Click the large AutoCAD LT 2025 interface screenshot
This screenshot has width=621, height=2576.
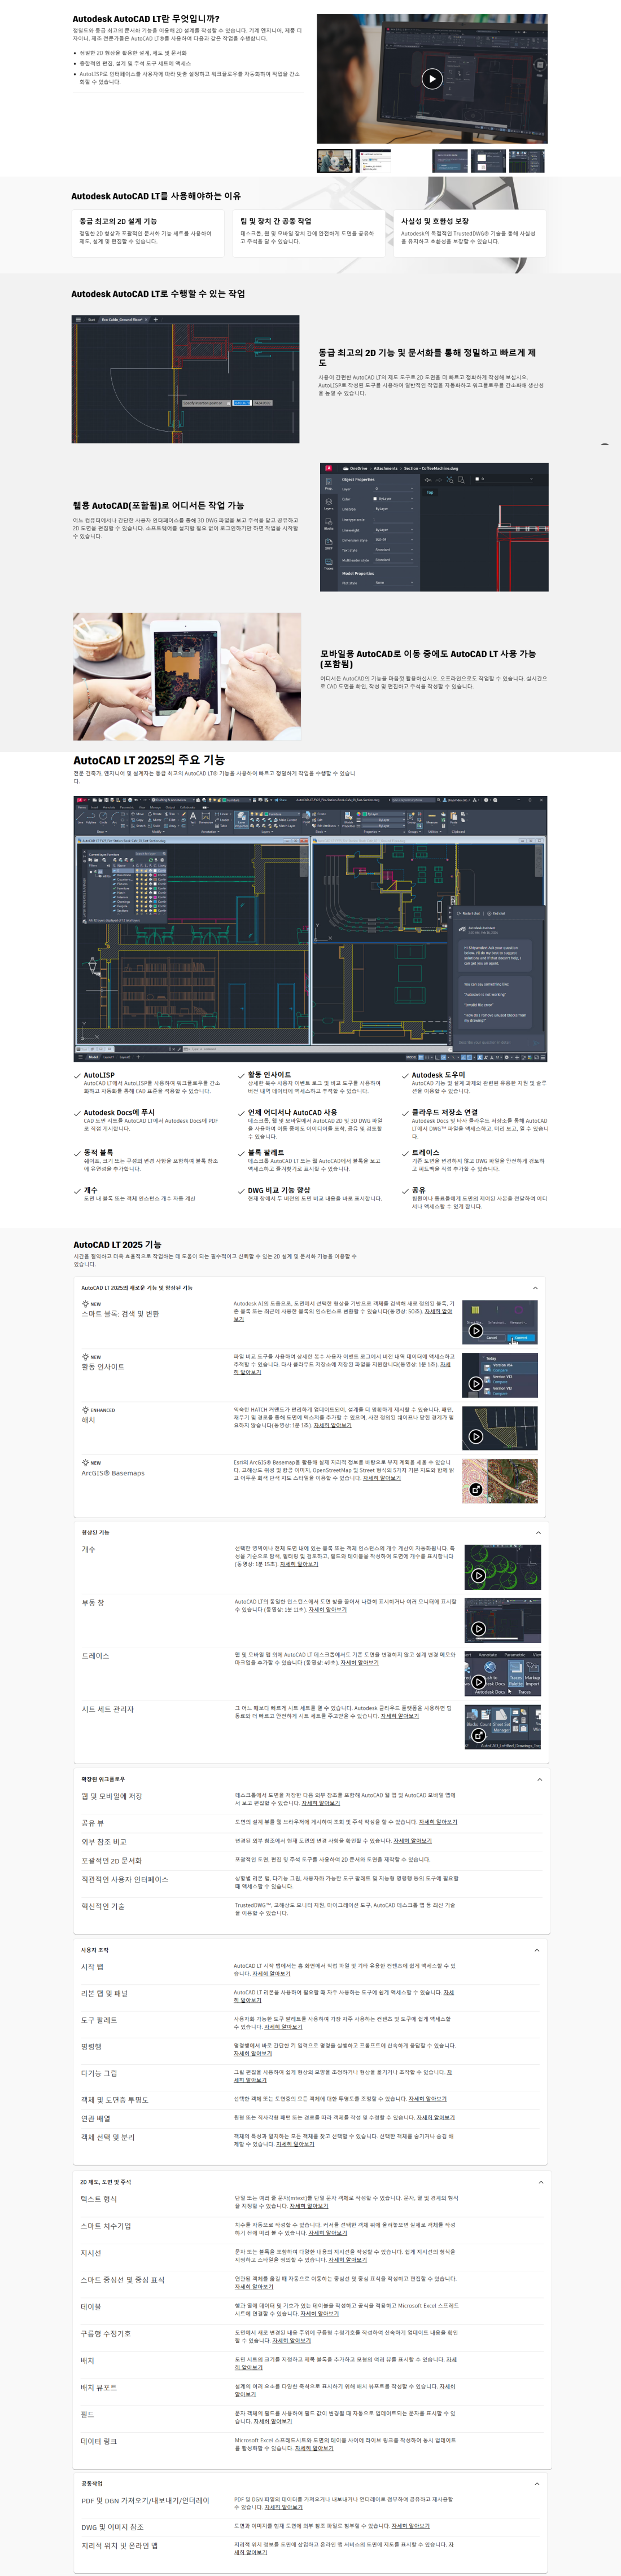pos(310,928)
